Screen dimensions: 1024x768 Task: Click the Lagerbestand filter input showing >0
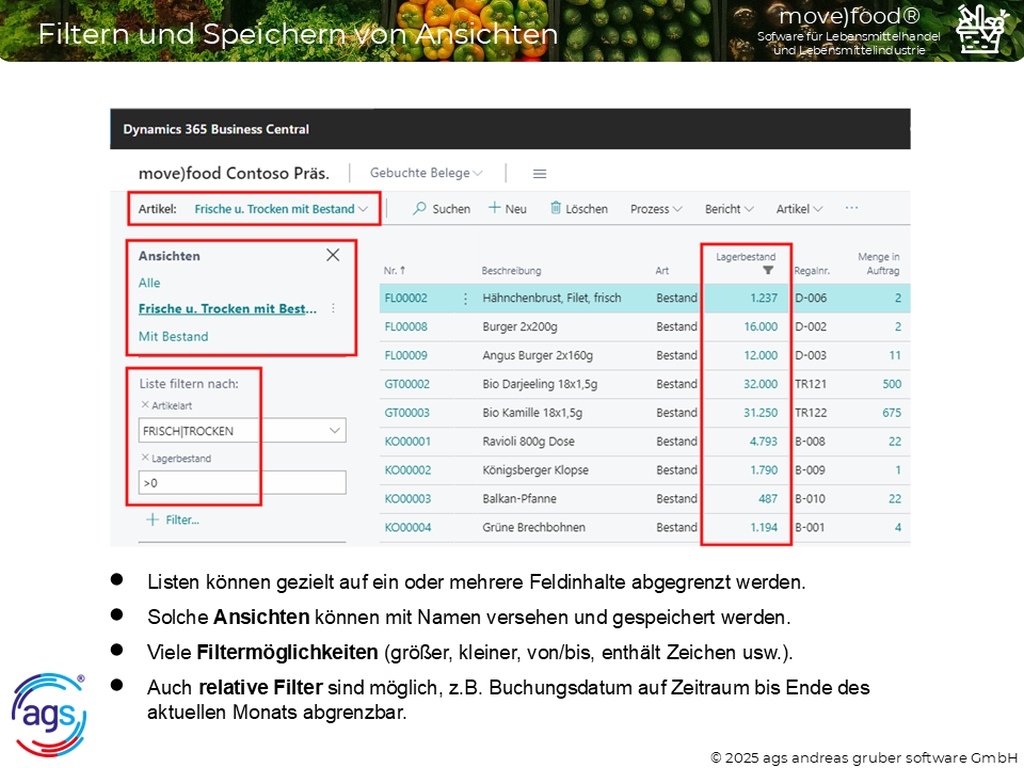point(242,483)
